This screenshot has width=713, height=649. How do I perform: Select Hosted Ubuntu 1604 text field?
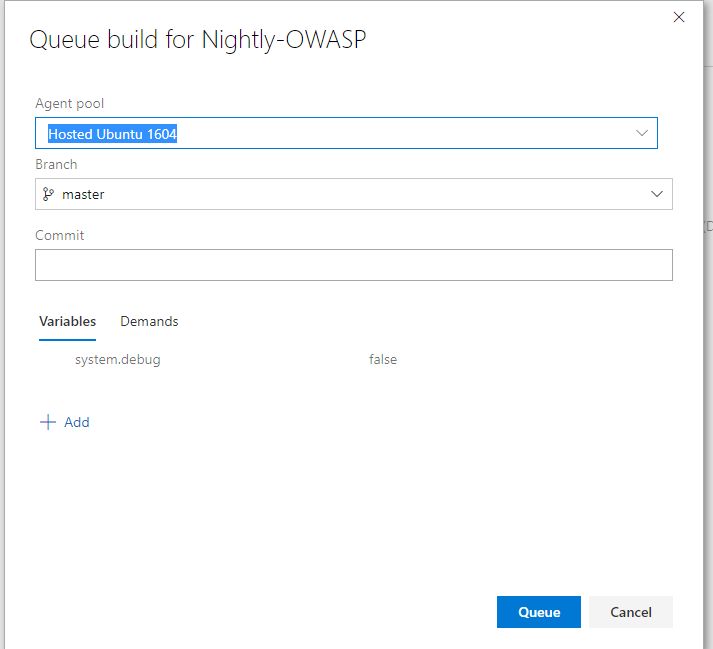[346, 133]
